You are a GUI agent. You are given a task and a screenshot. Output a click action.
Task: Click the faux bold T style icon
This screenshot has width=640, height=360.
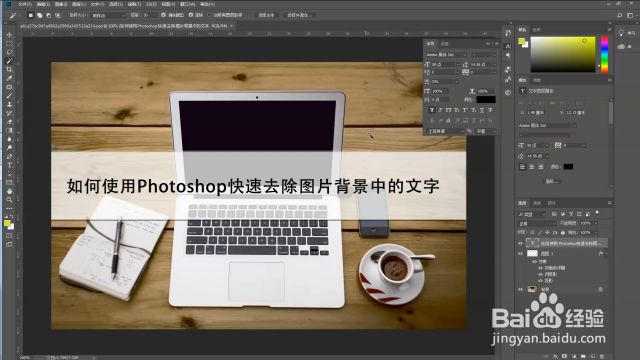pos(432,110)
